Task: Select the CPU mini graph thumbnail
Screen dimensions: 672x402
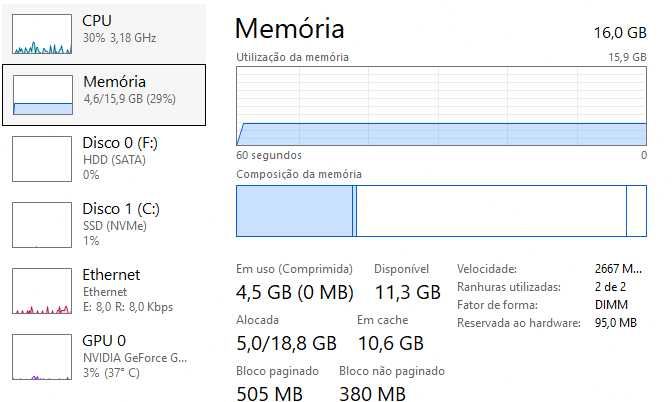Action: pyautogui.click(x=42, y=34)
